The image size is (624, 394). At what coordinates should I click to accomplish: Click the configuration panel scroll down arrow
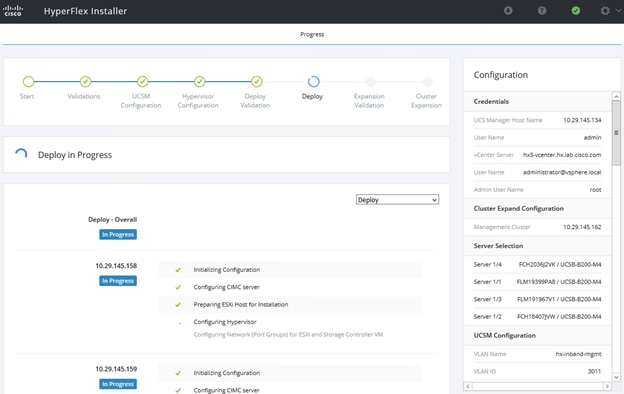[616, 377]
